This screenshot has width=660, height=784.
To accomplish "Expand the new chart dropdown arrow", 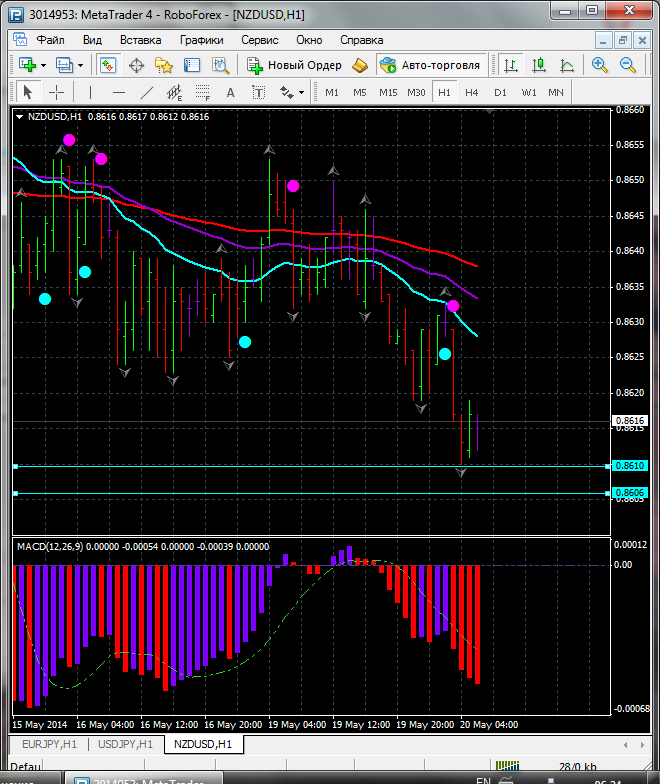I will point(42,65).
